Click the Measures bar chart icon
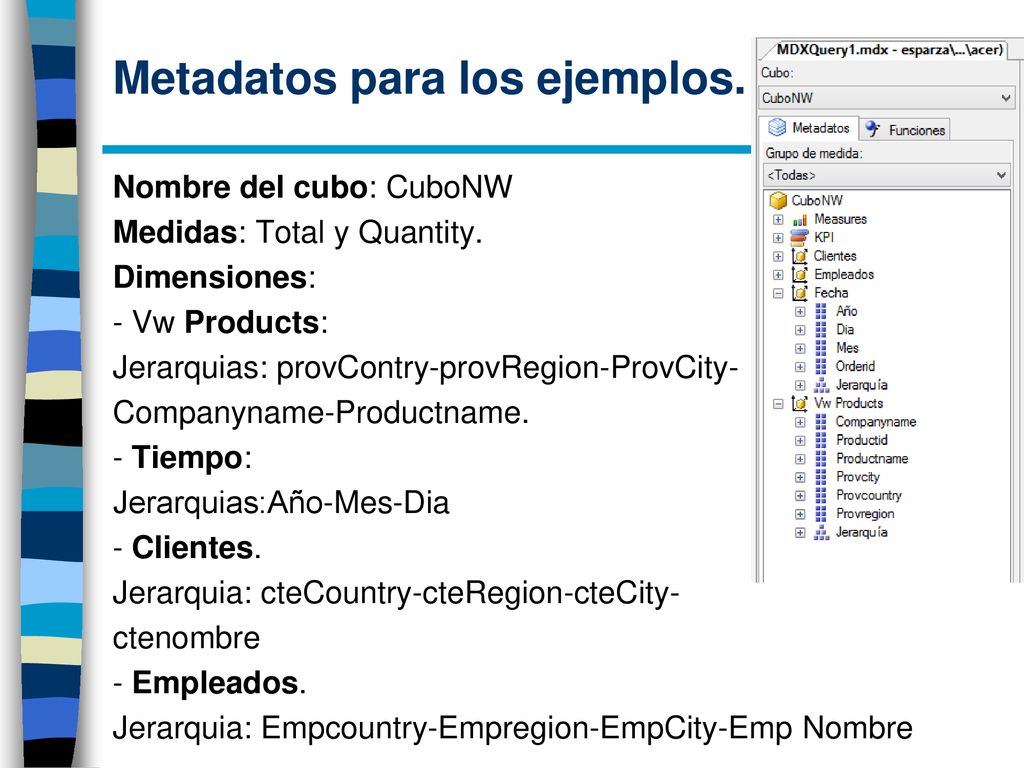 click(800, 220)
